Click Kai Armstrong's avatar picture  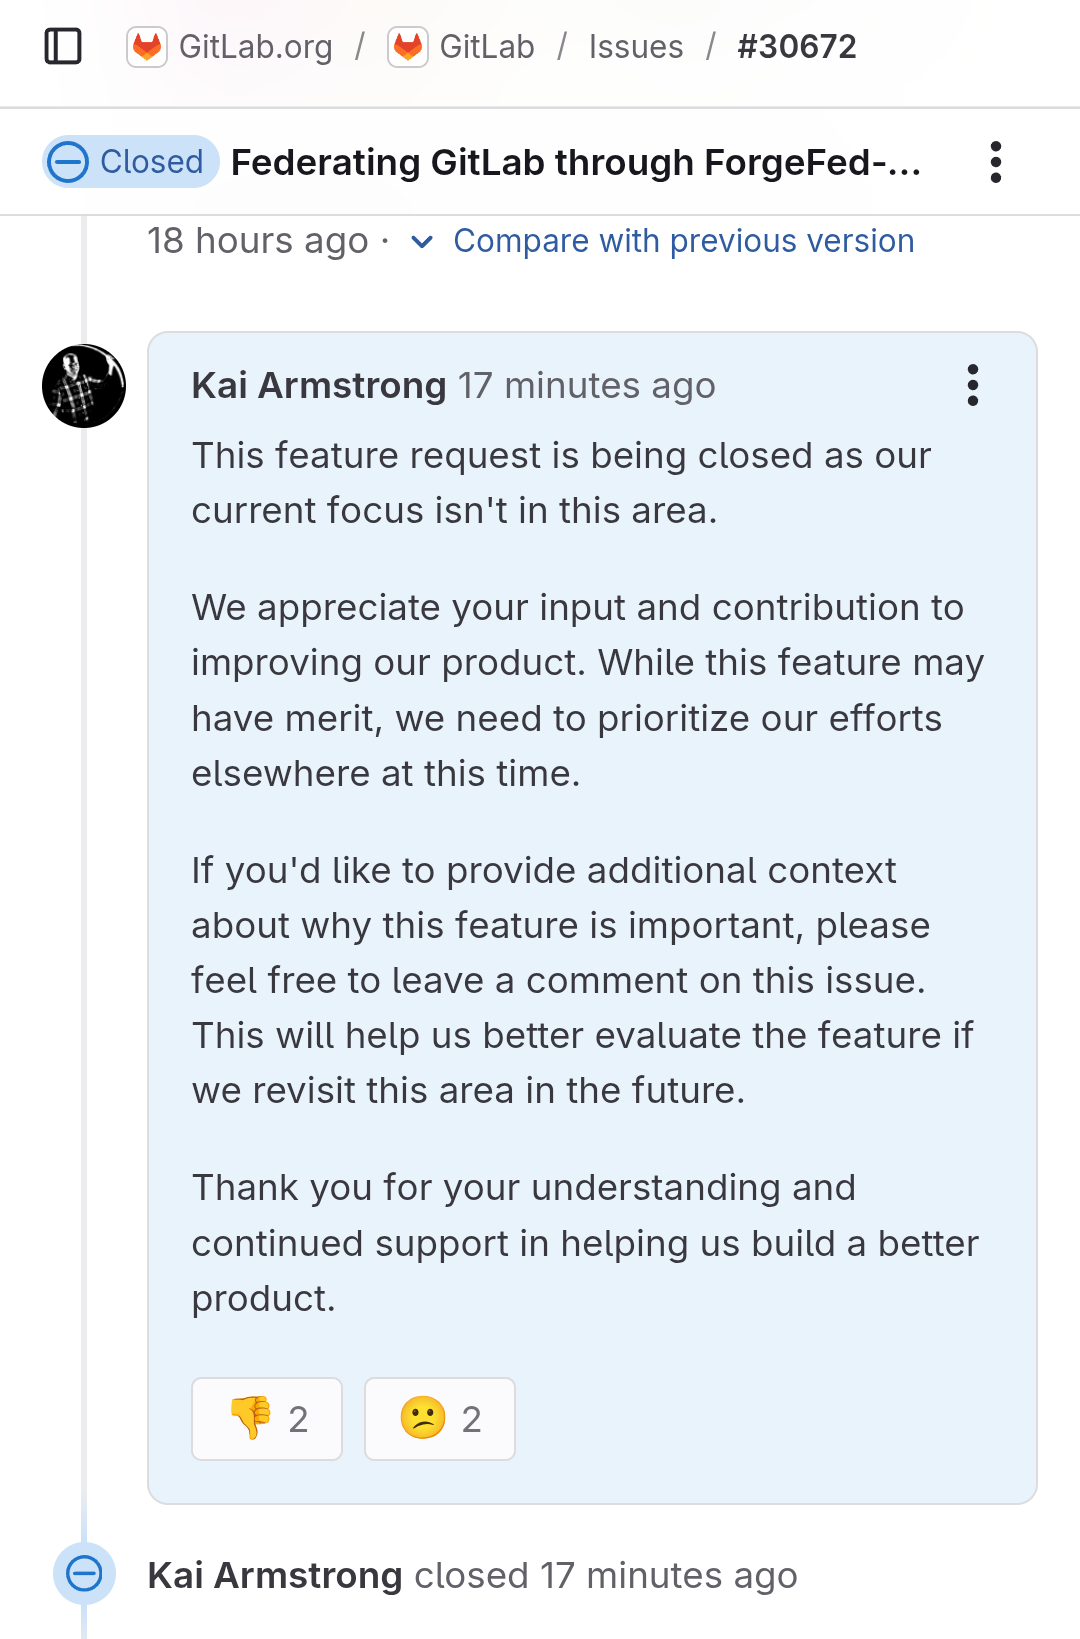tap(84, 386)
